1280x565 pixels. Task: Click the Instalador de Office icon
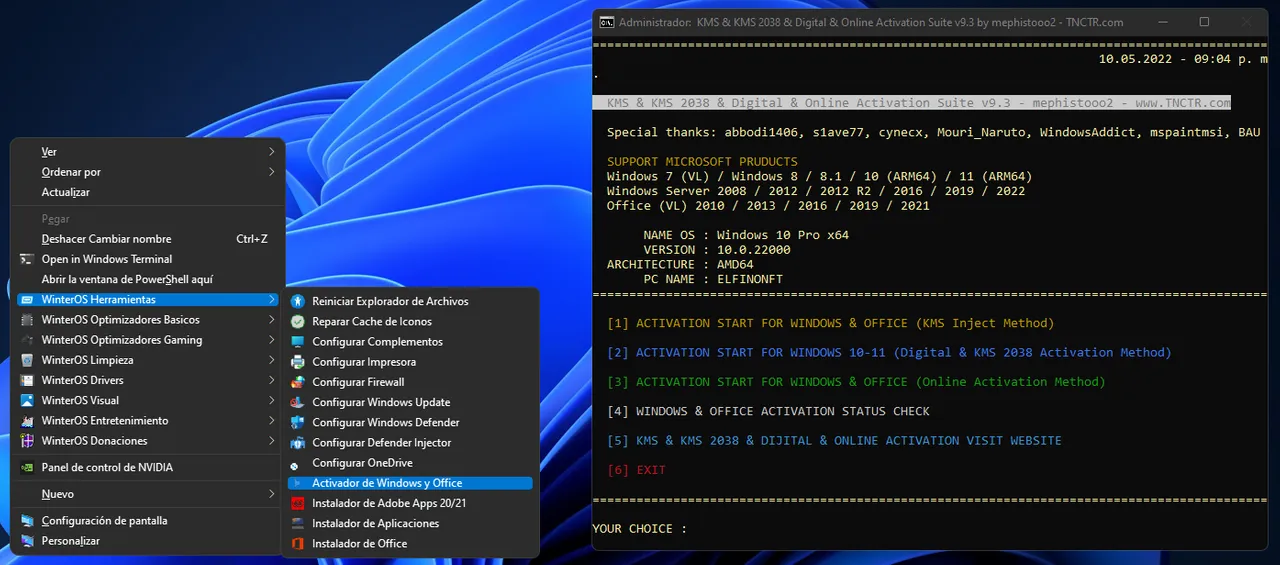tap(297, 543)
